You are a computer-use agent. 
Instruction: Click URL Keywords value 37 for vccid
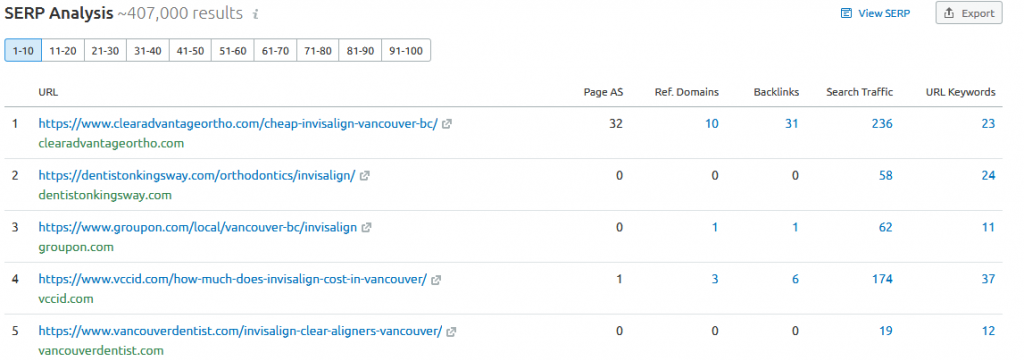[988, 279]
